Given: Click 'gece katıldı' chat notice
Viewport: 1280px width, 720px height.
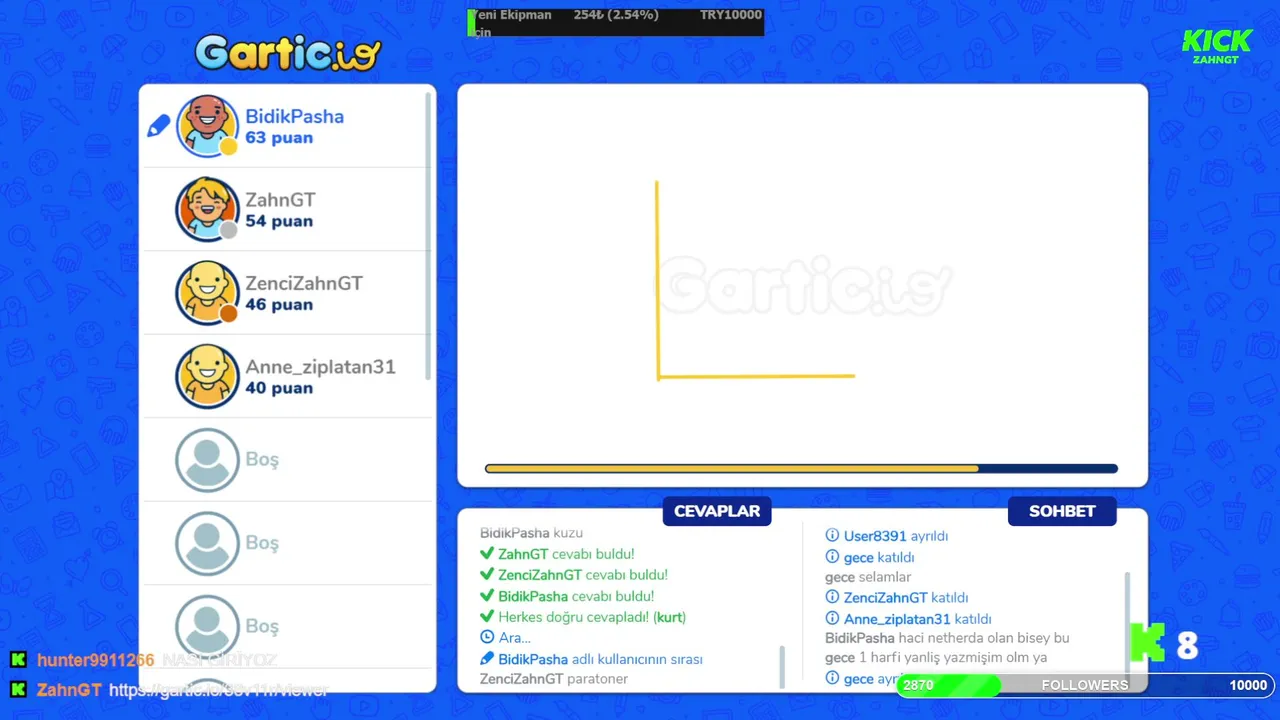Looking at the screenshot, I should coord(879,557).
